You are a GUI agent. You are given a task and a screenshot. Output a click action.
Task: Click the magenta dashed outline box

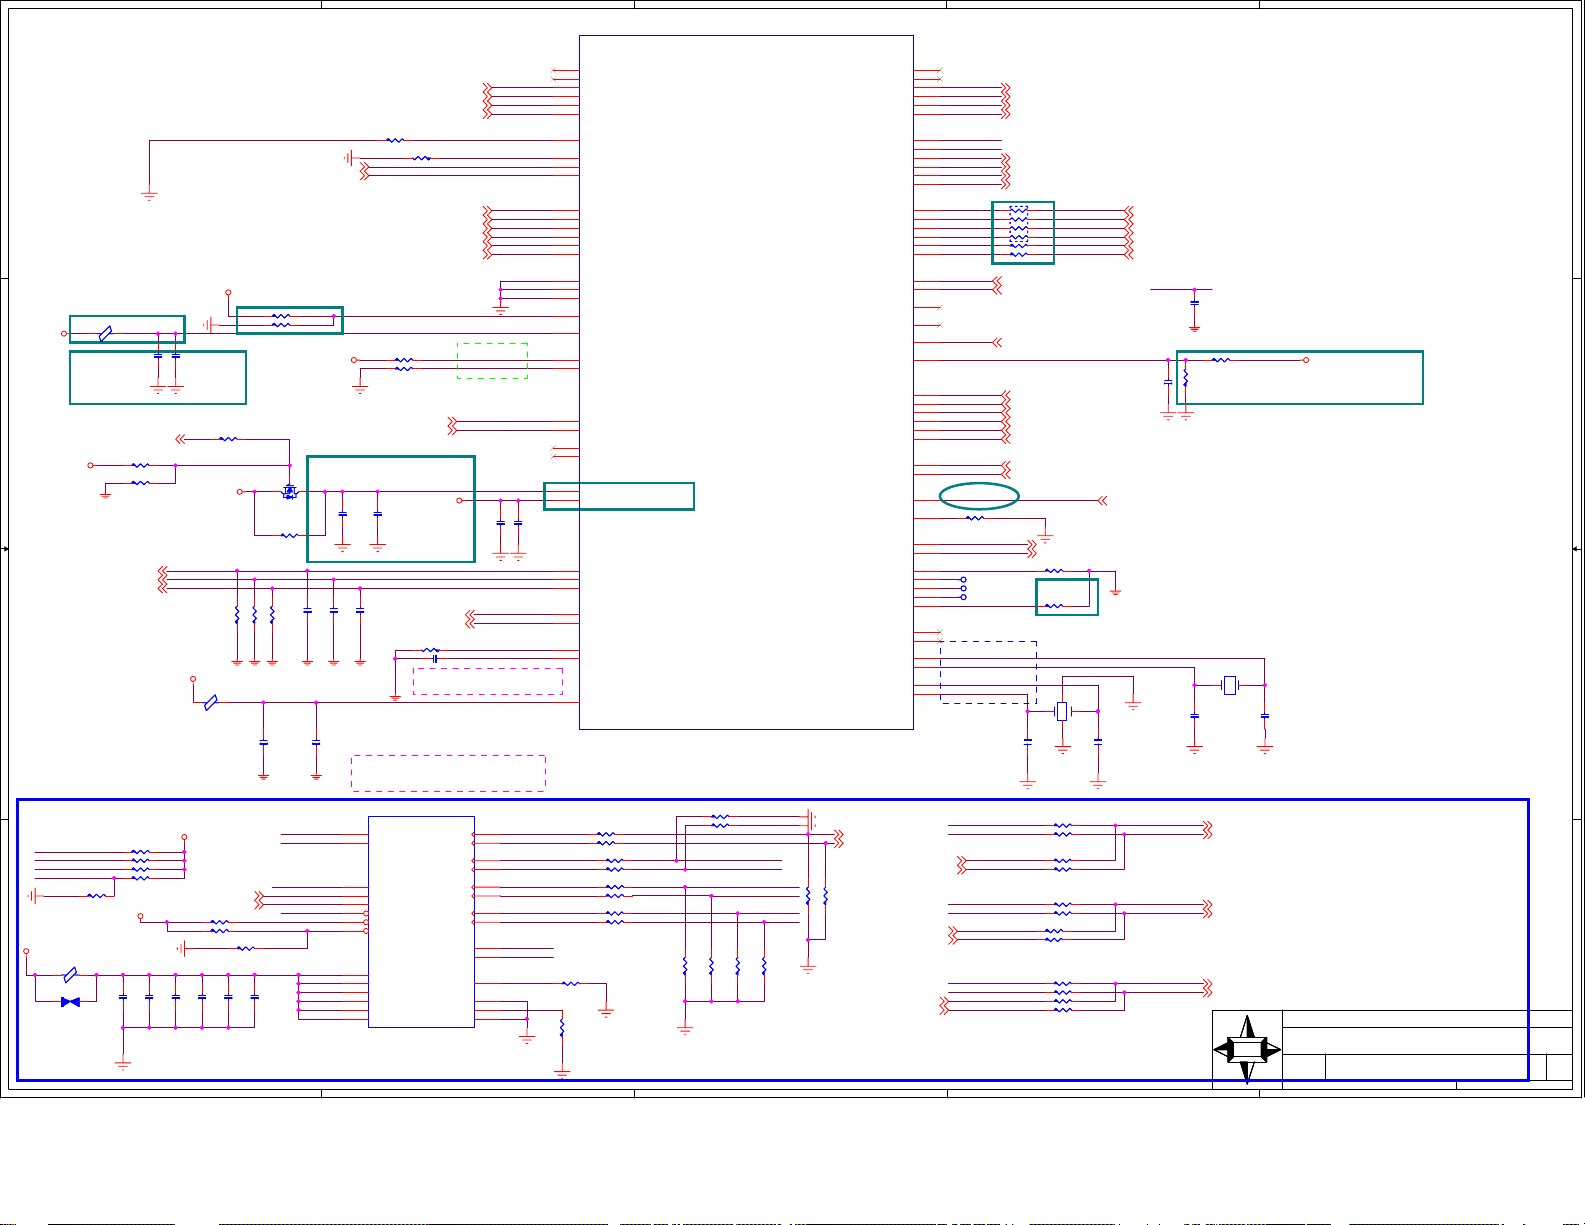point(488,681)
